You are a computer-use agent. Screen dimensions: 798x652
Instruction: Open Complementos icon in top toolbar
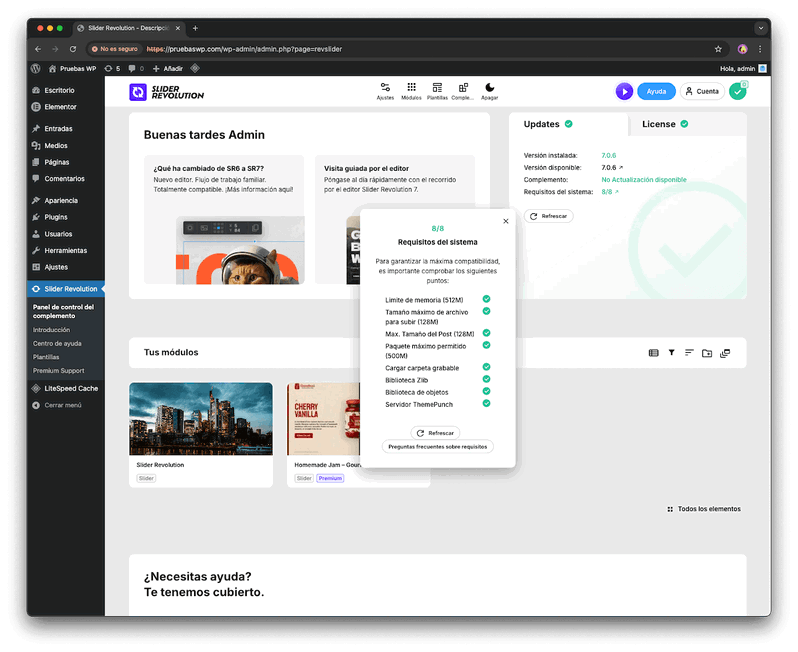click(463, 91)
